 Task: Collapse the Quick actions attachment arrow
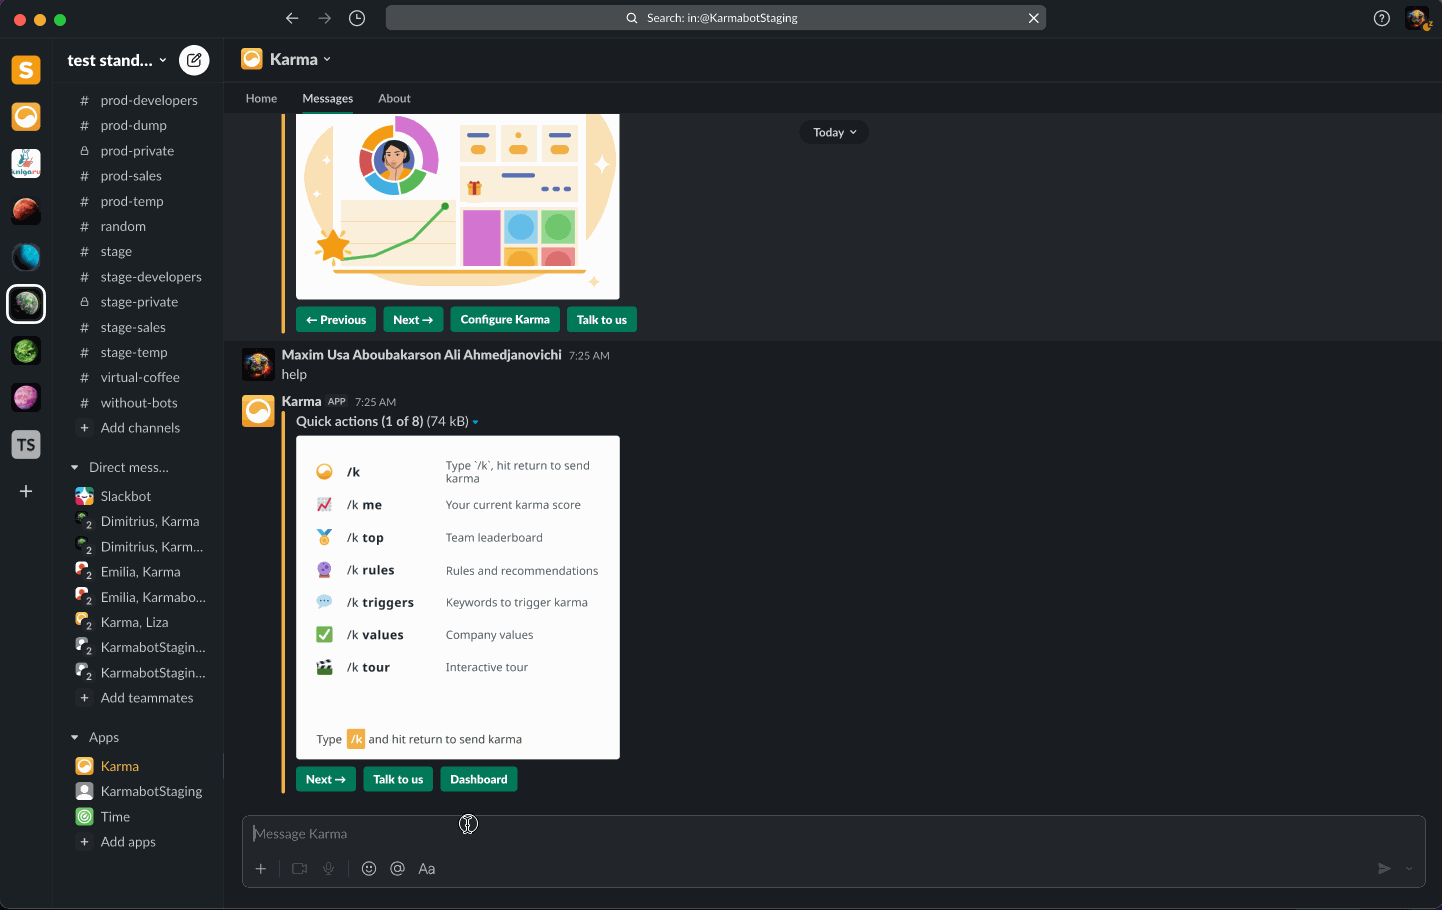pos(475,422)
